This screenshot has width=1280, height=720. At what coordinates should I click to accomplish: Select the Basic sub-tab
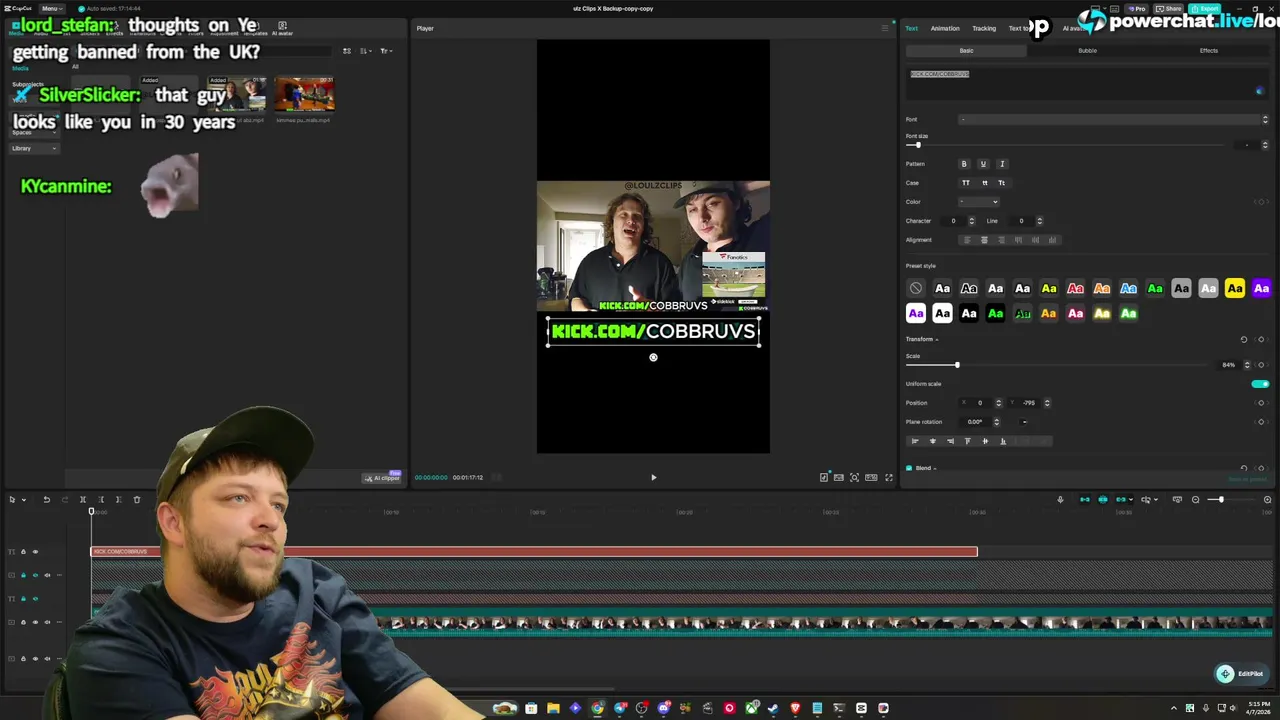click(966, 50)
